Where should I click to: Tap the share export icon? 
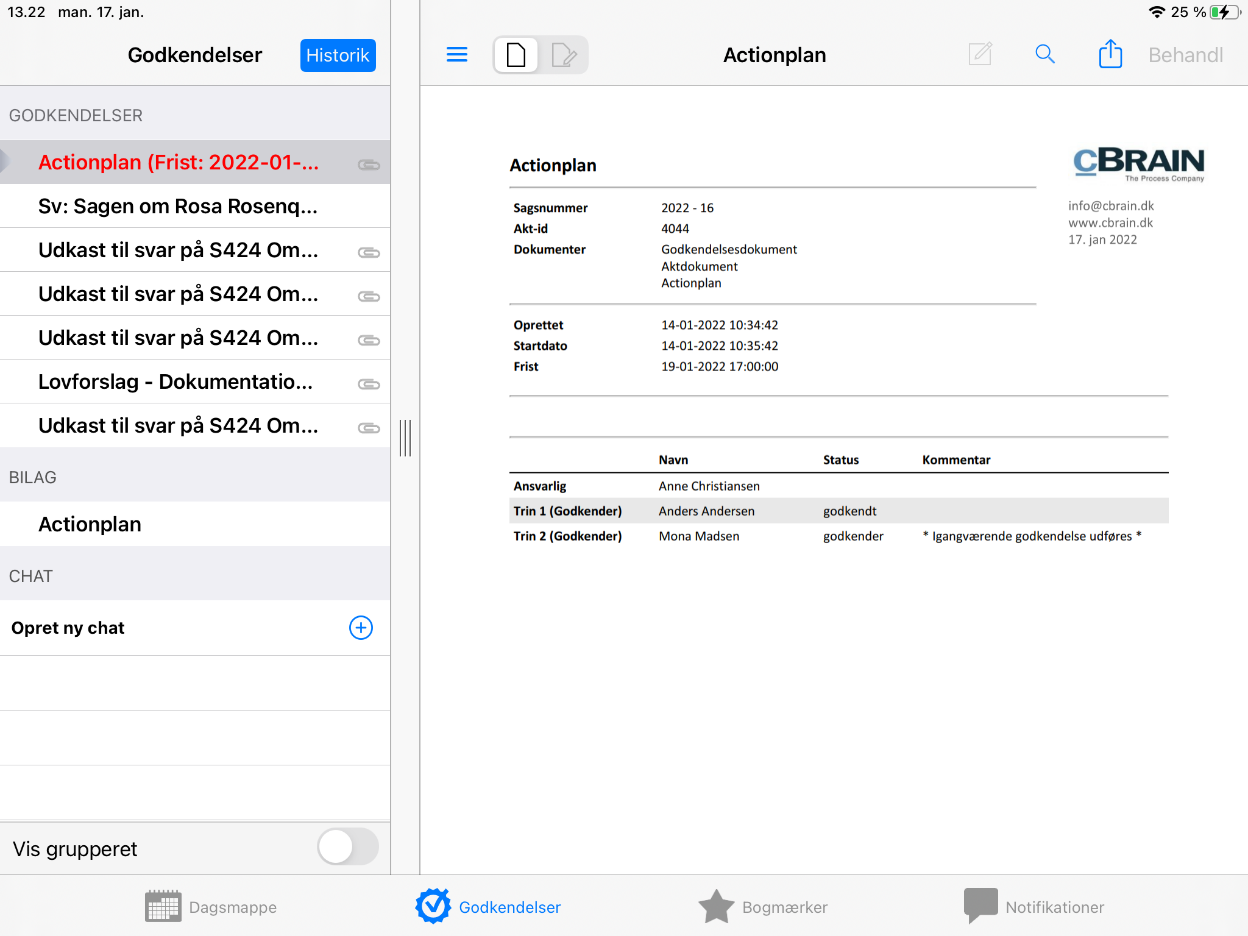click(1110, 55)
